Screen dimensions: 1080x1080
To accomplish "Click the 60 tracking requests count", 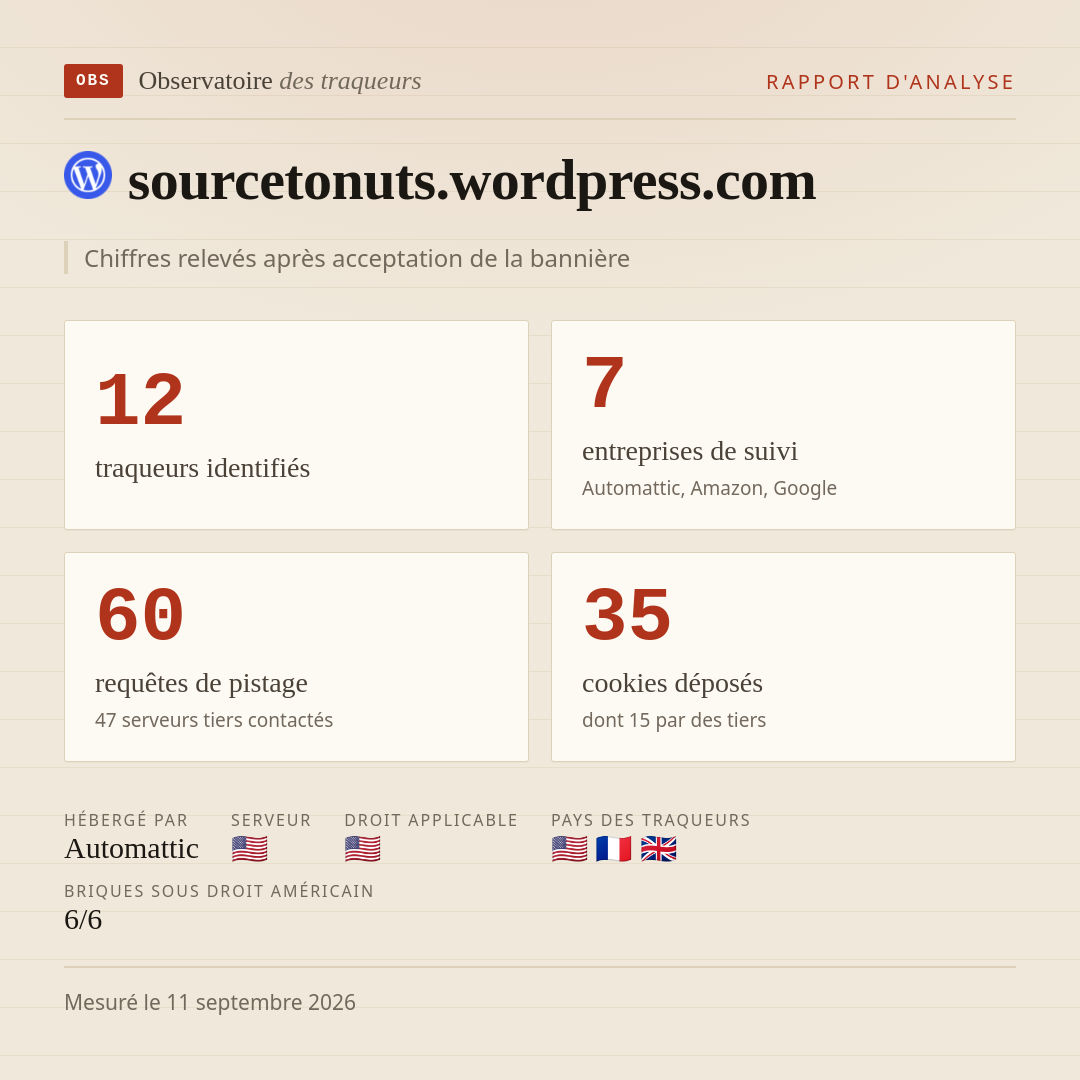I will (x=140, y=615).
